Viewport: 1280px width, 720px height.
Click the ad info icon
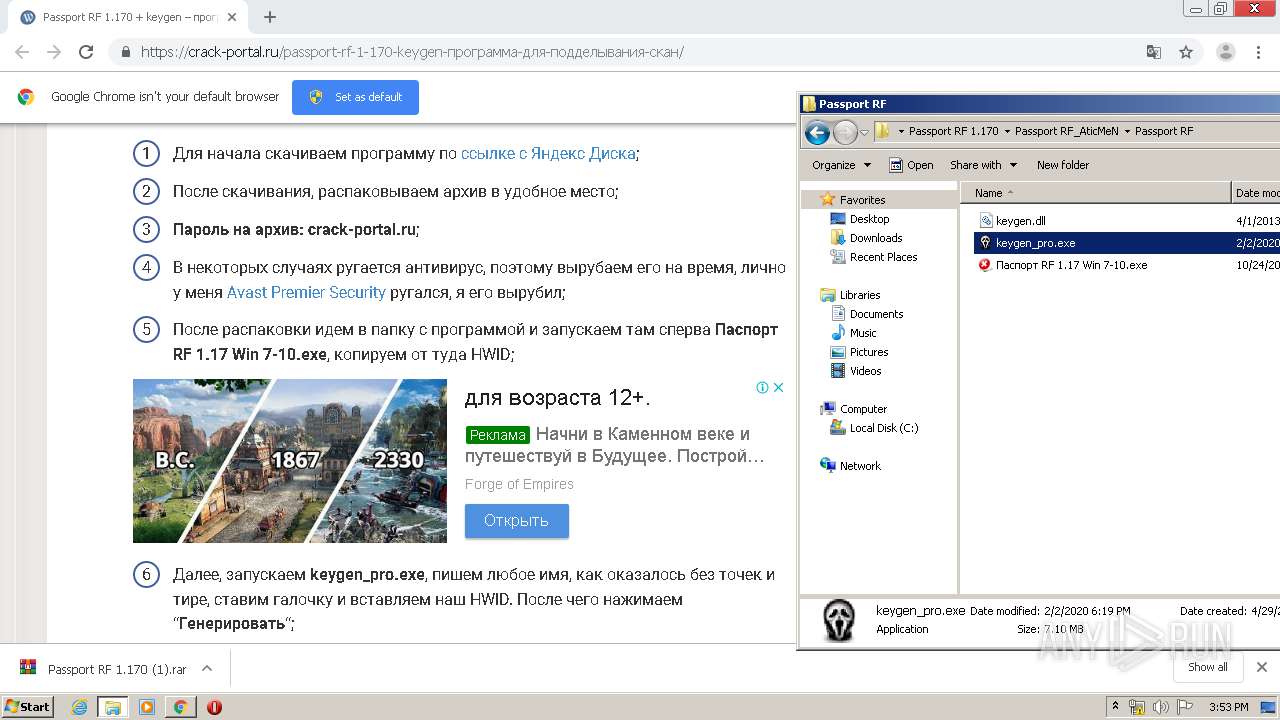pyautogui.click(x=762, y=387)
